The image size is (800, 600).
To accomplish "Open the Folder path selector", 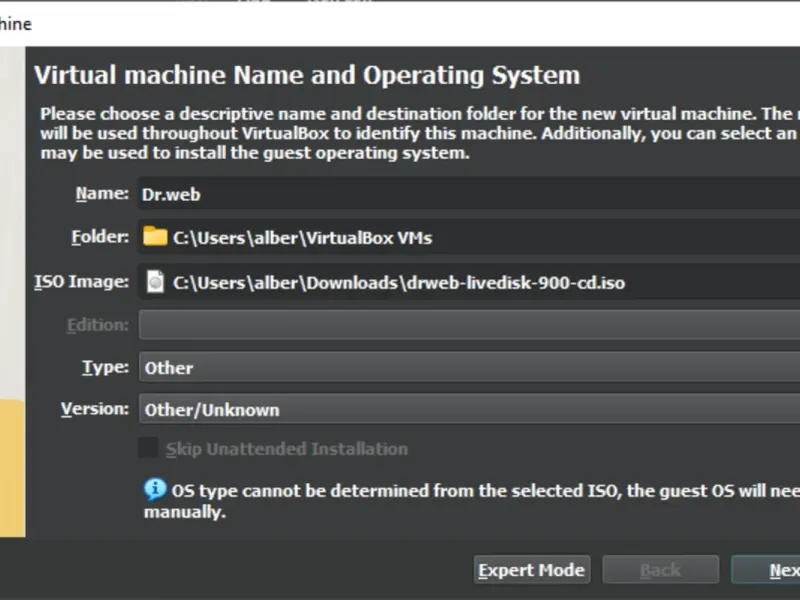I will tap(469, 237).
